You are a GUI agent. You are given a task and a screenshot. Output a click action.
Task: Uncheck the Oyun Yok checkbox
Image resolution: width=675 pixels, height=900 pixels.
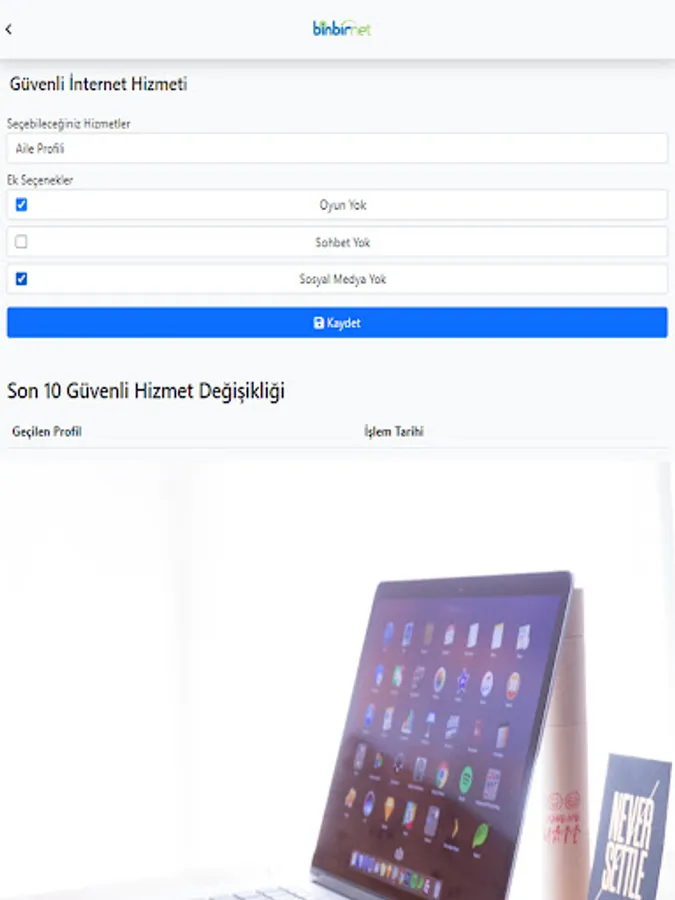point(21,205)
